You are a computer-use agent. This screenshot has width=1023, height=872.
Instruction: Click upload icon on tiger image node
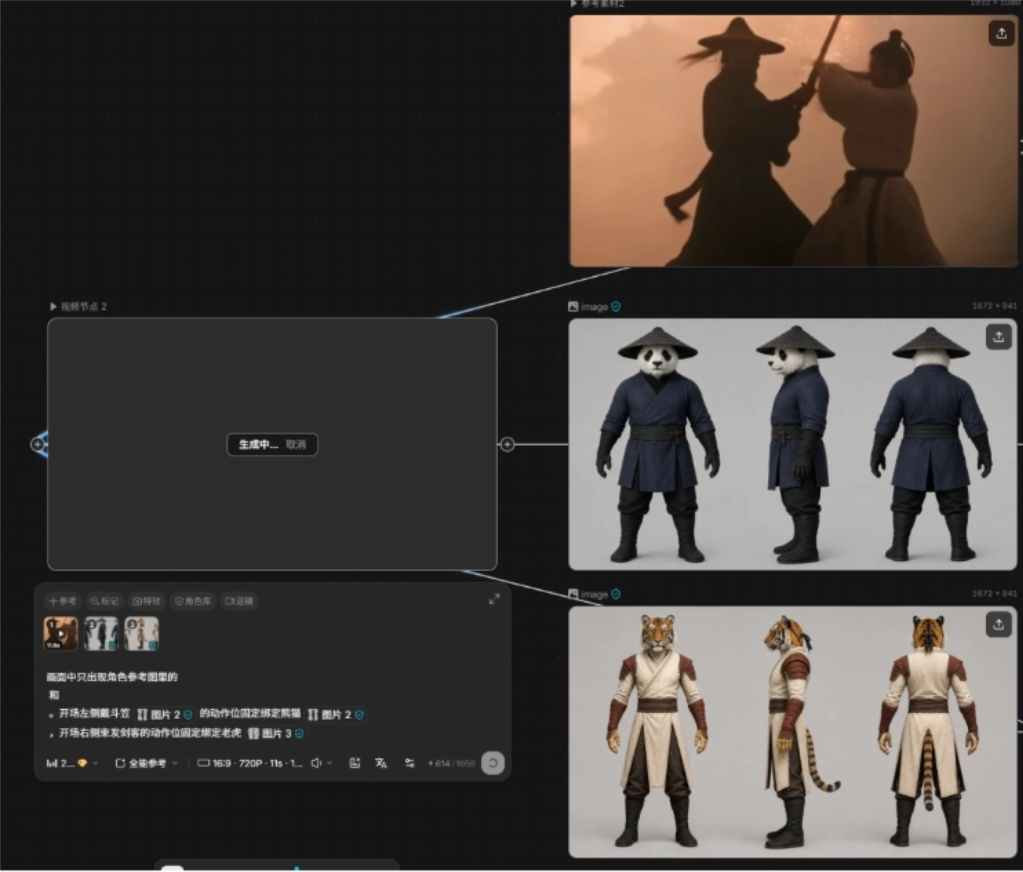[998, 625]
